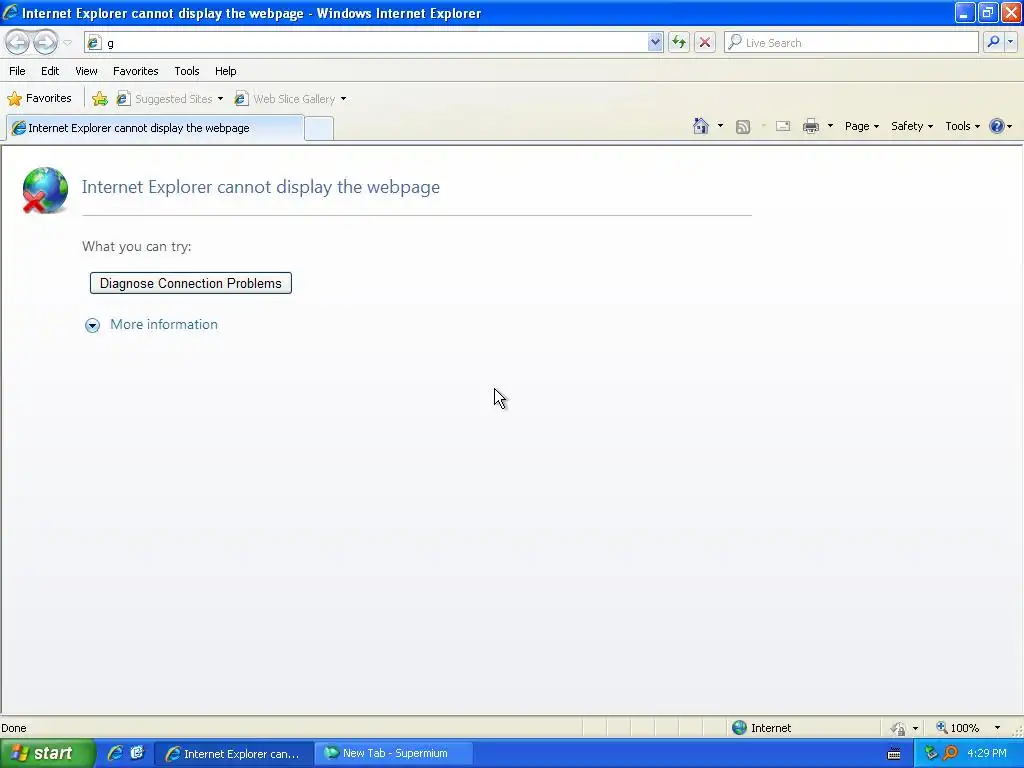The height and width of the screenshot is (768, 1024).
Task: Launch Internet Explorer from Quick Launch
Action: pyautogui.click(x=115, y=753)
